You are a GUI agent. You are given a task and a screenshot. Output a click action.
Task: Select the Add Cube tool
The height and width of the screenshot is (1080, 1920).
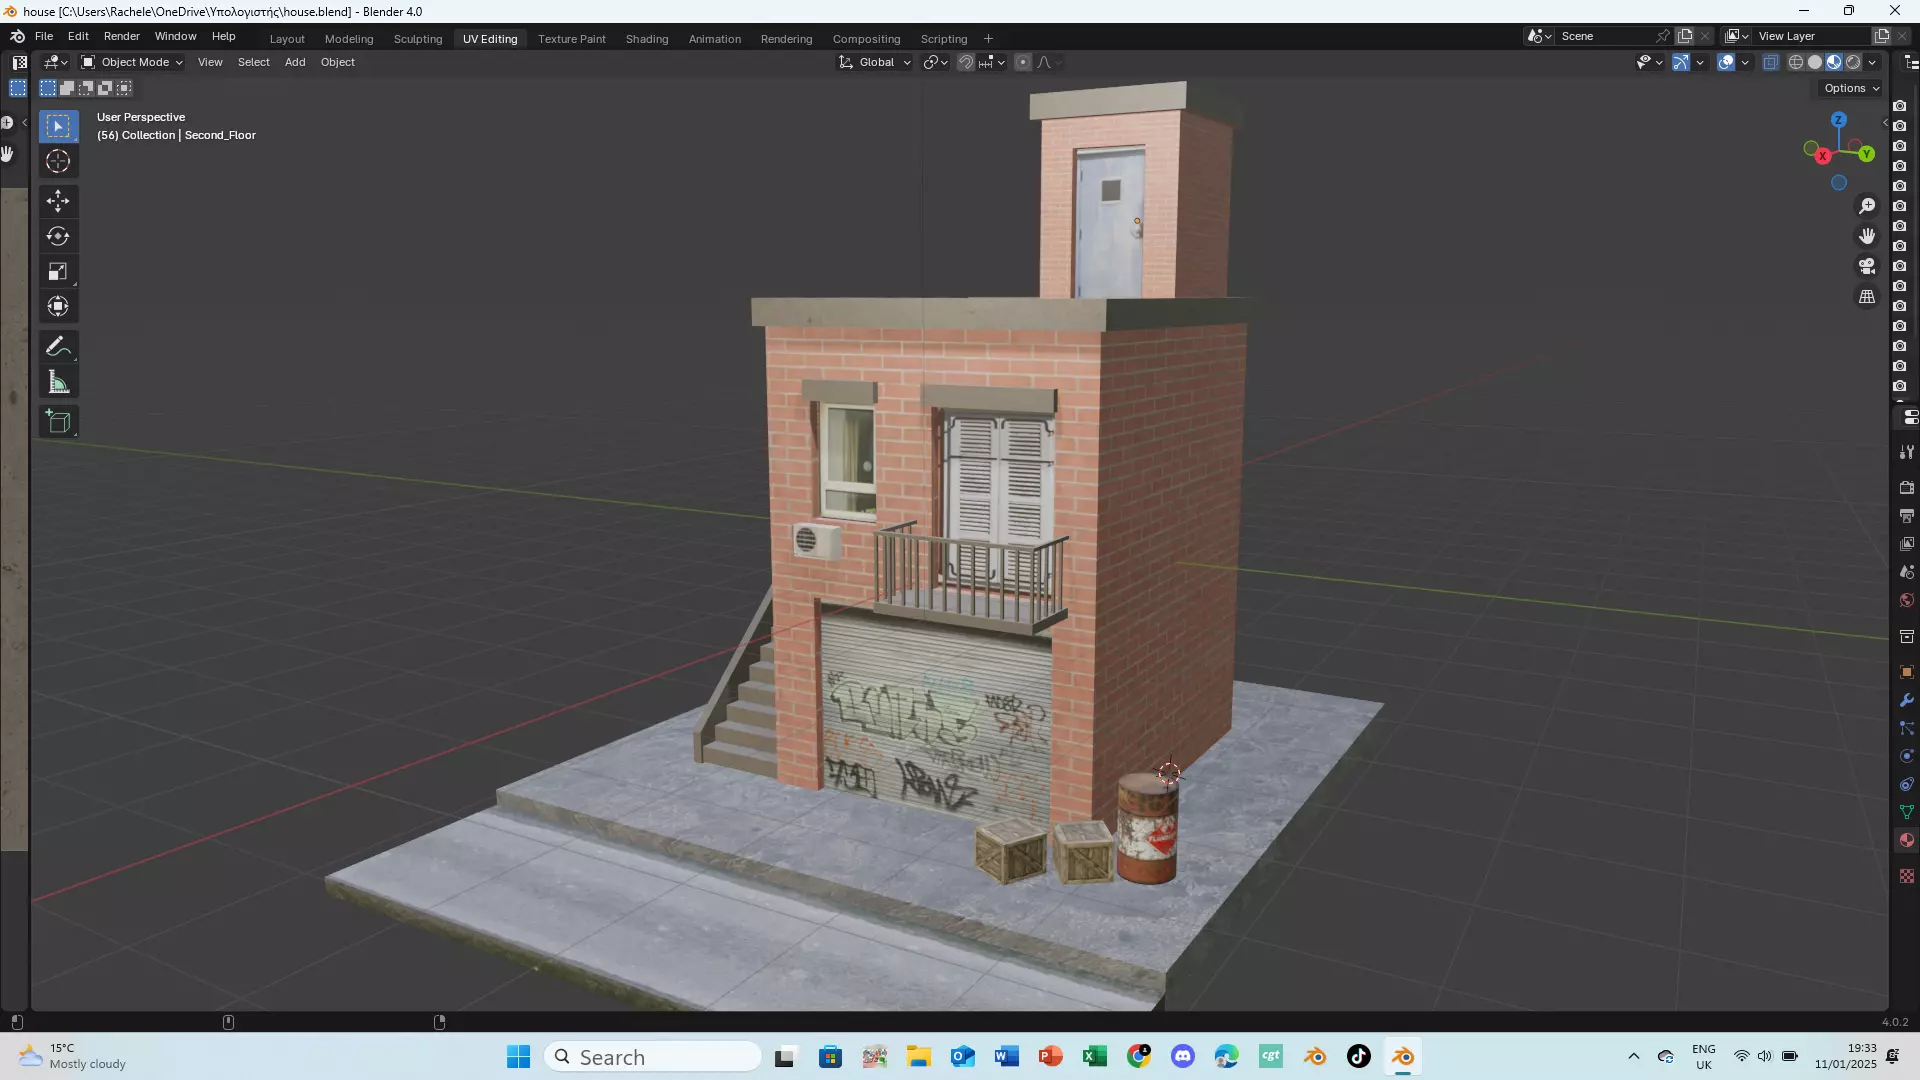pos(58,421)
